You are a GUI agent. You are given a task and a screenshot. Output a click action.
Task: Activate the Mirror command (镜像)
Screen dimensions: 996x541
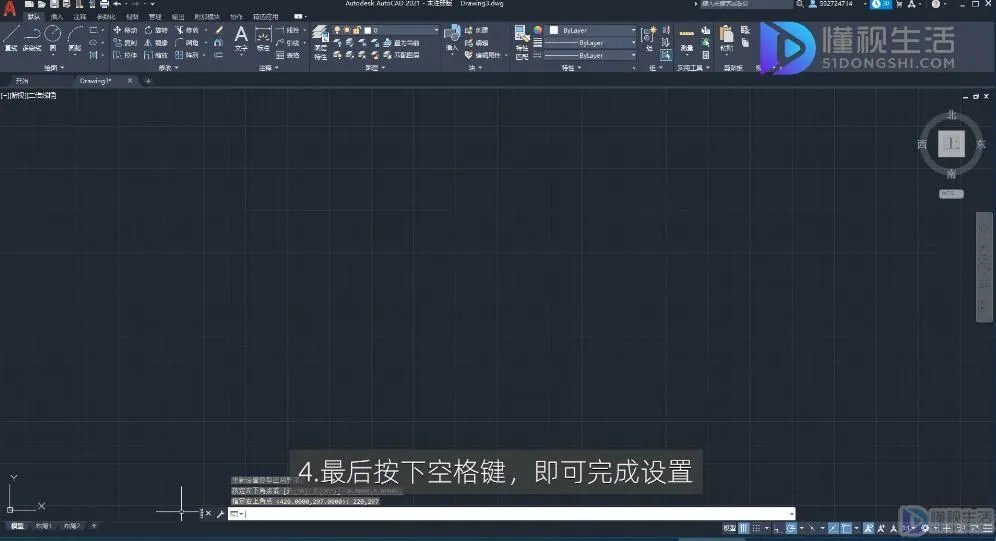tap(156, 43)
